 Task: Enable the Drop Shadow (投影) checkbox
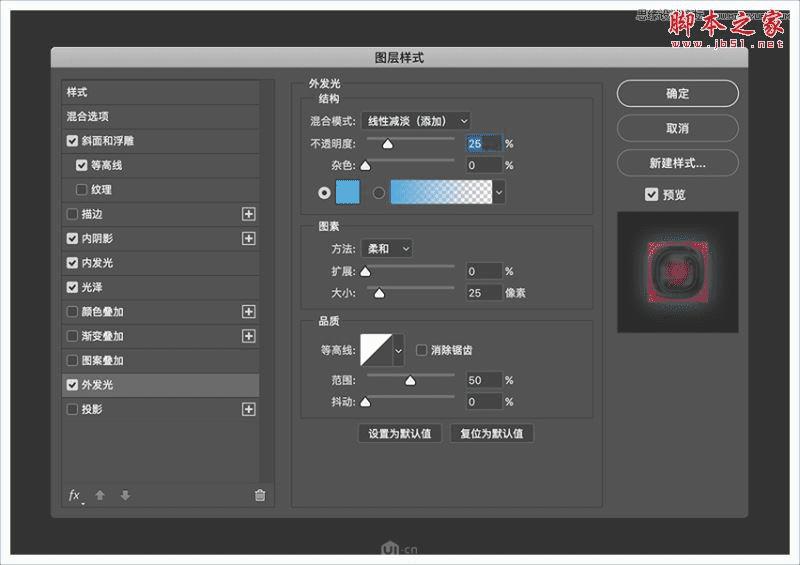(72, 409)
